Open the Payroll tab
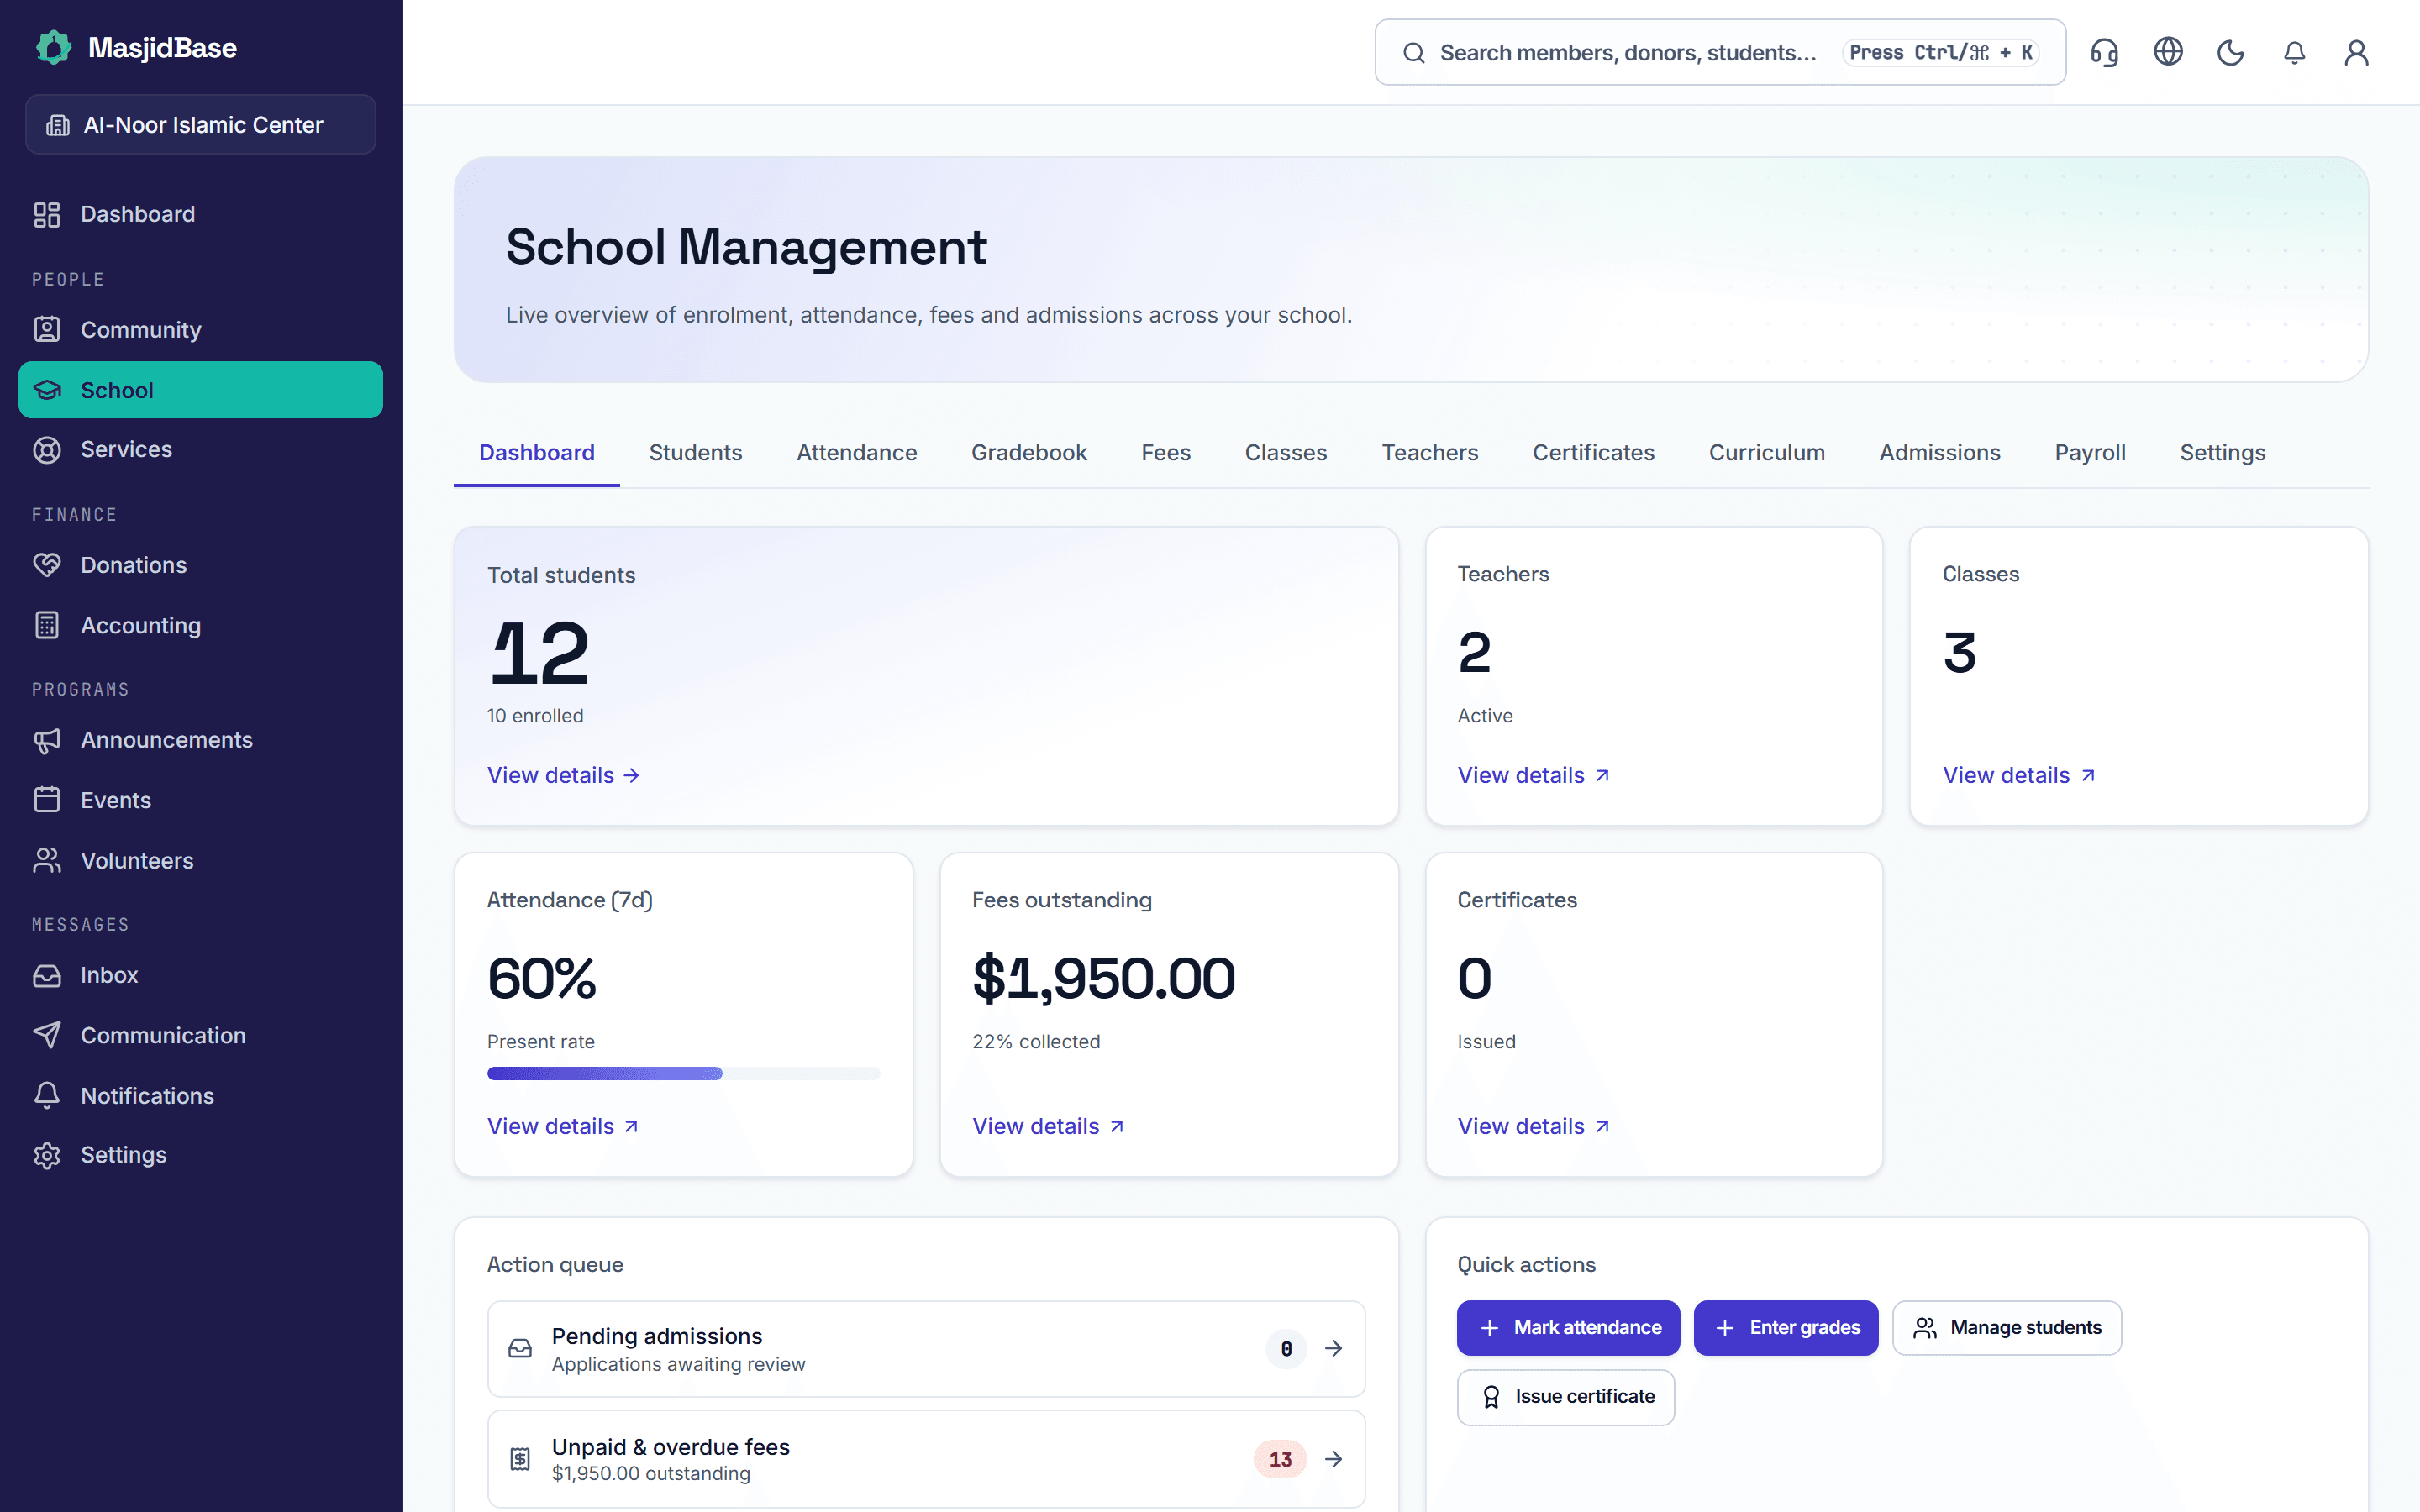 pyautogui.click(x=2090, y=453)
